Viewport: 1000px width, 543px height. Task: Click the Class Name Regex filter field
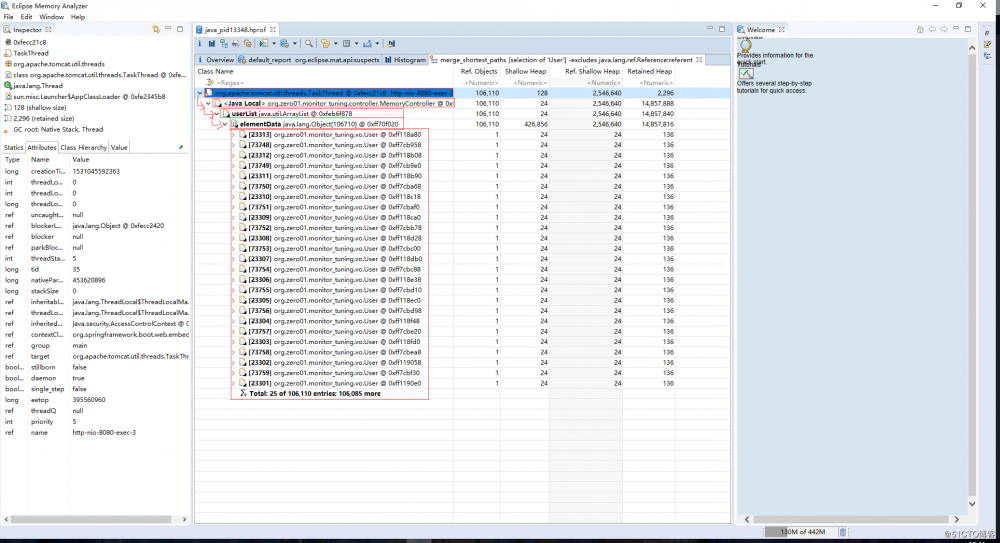click(260, 82)
